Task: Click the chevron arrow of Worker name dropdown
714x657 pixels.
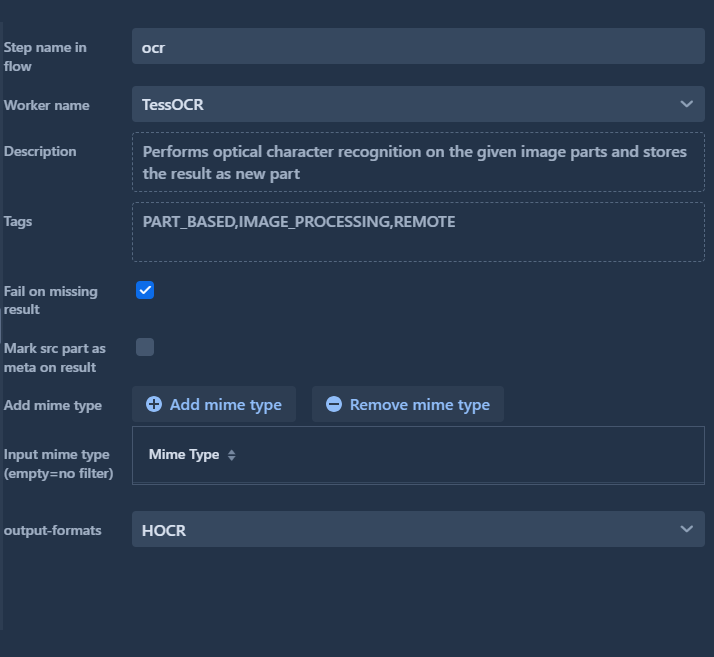Action: [686, 104]
